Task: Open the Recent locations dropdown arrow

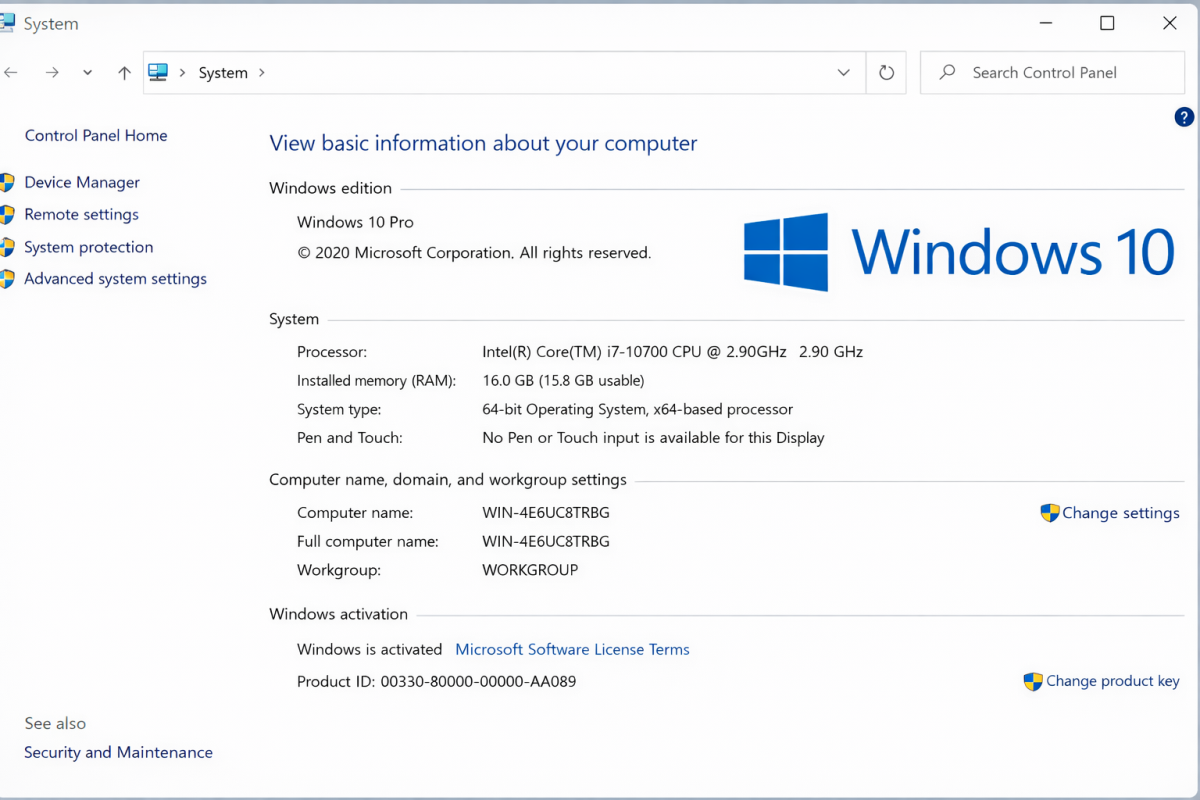Action: (x=88, y=72)
